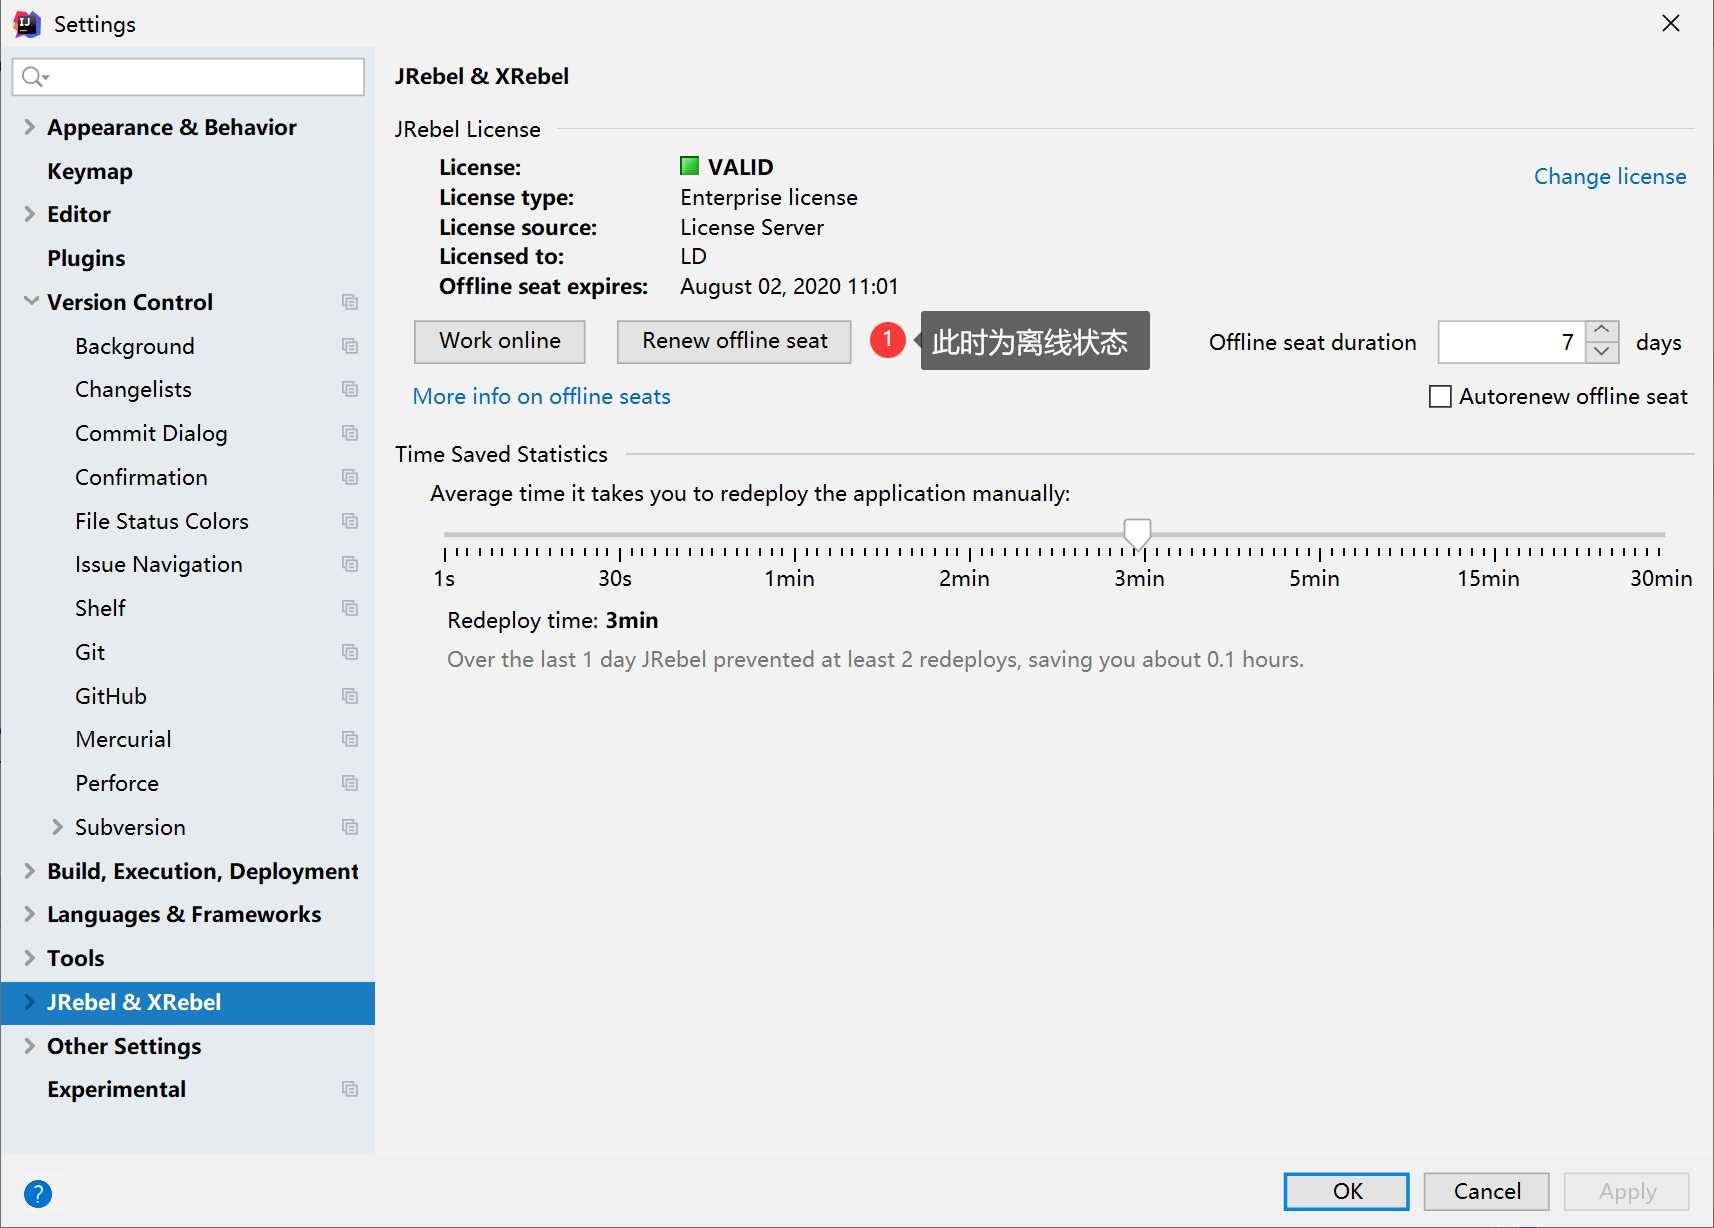Open the Change license link
This screenshot has height=1228, width=1714.
(x=1610, y=176)
